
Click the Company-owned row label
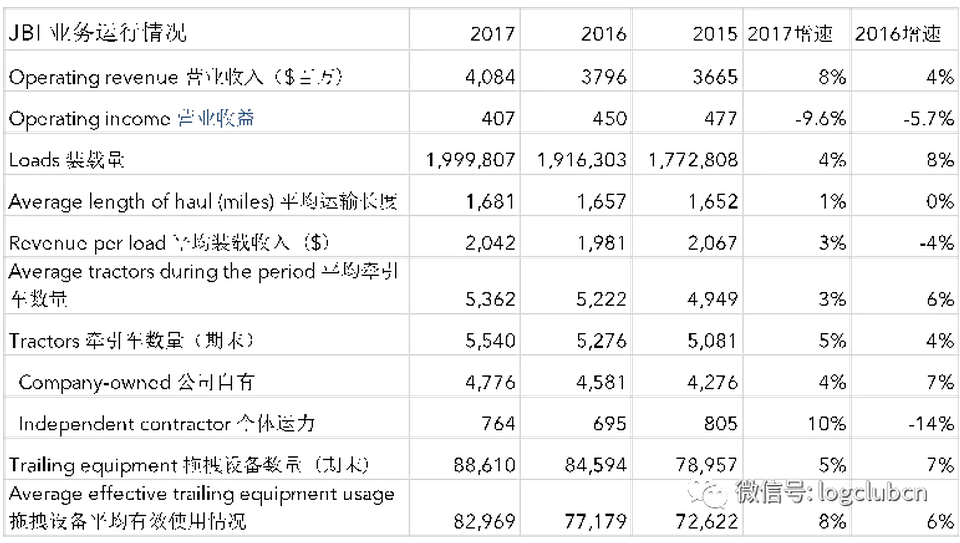[136, 382]
